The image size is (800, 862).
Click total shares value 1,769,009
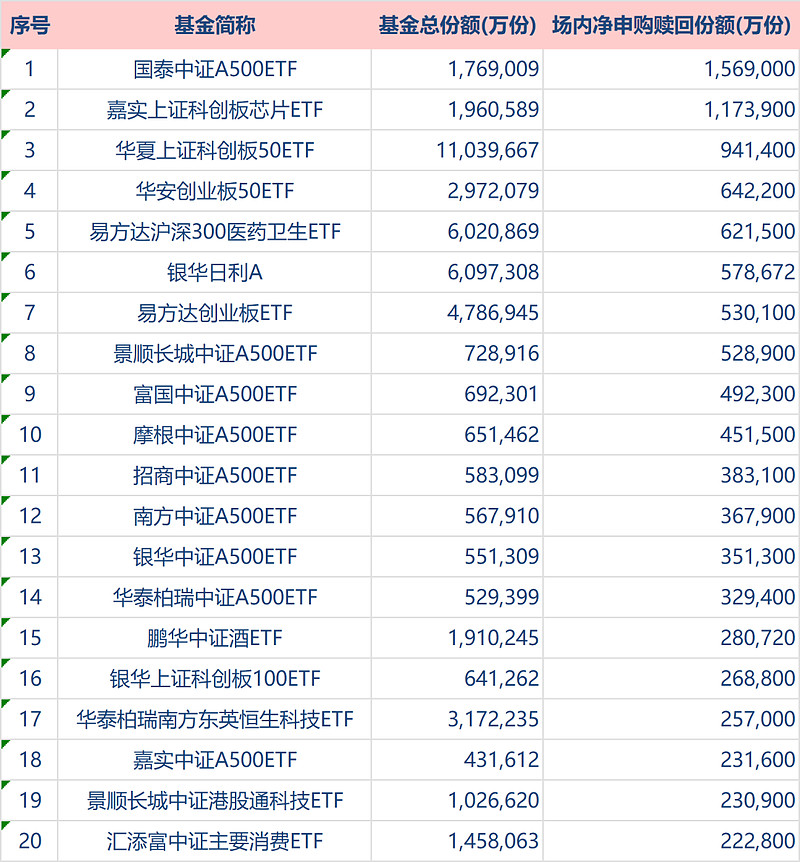pyautogui.click(x=493, y=69)
